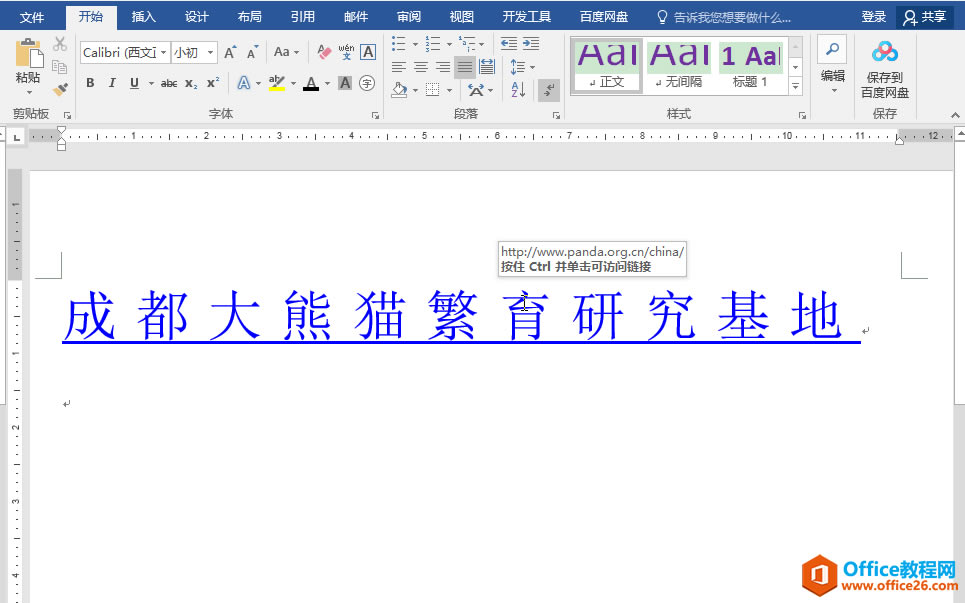Switch to the 布局 tab
This screenshot has height=603, width=965.
tap(249, 17)
